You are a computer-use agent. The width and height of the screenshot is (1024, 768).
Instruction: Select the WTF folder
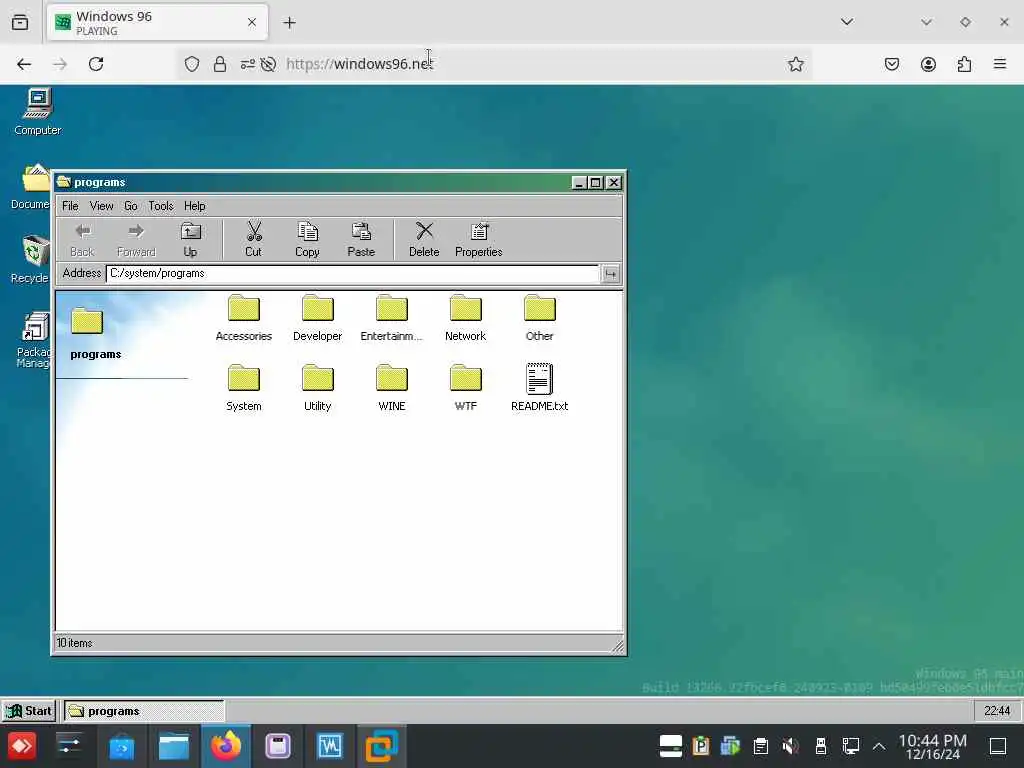(465, 389)
